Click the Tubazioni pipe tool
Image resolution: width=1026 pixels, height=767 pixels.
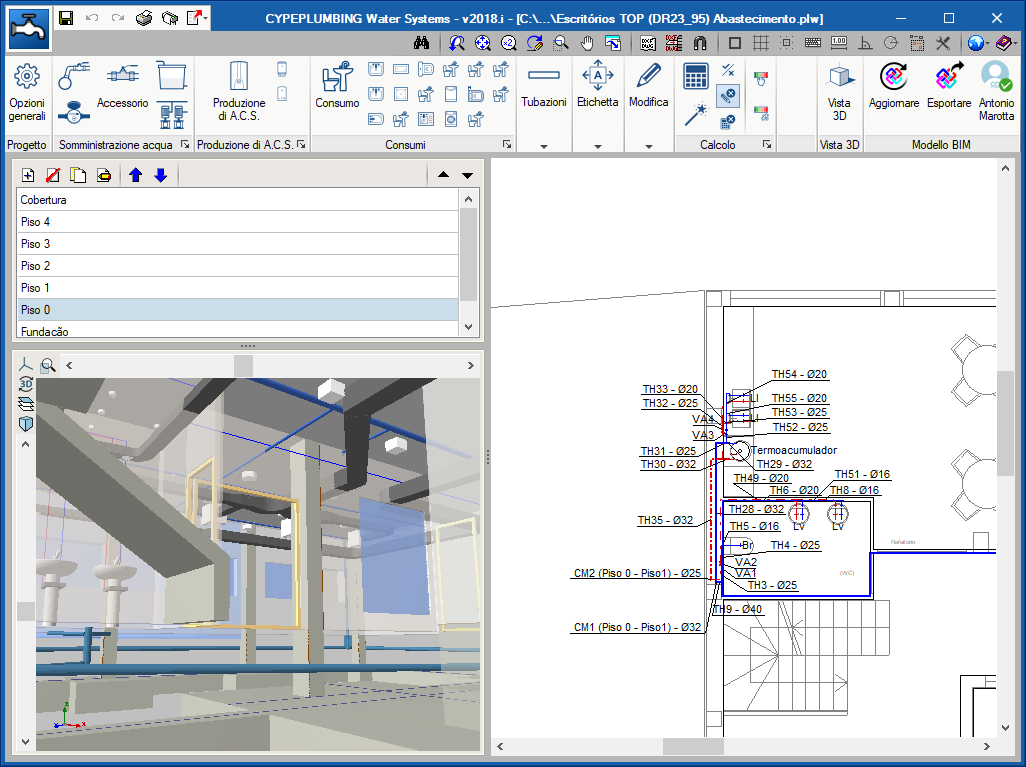coord(544,85)
